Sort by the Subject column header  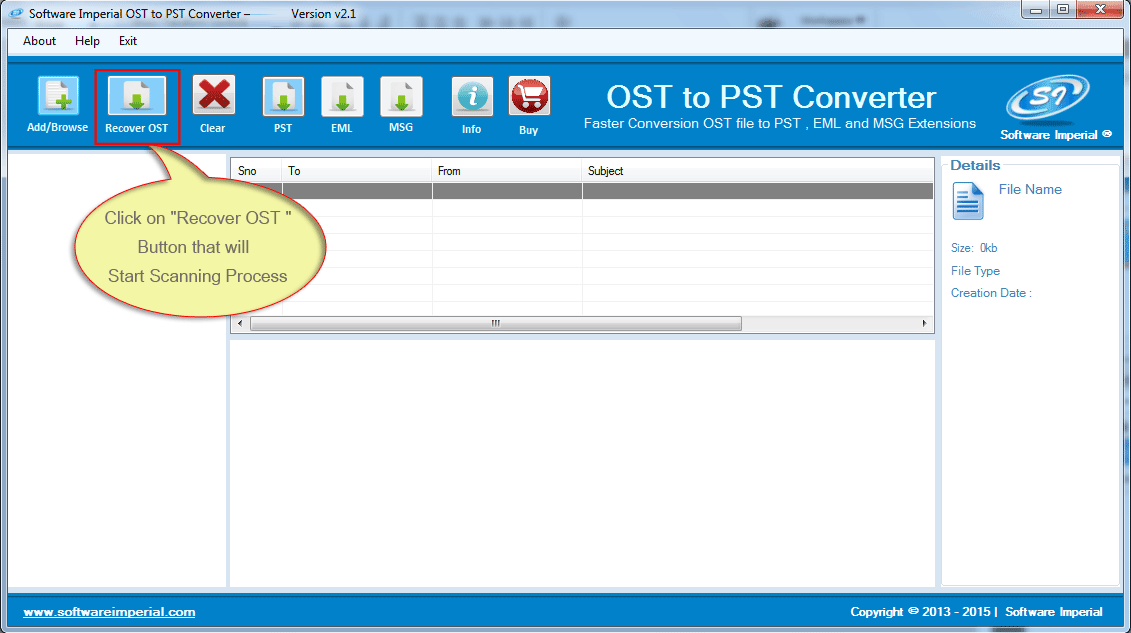pos(757,171)
